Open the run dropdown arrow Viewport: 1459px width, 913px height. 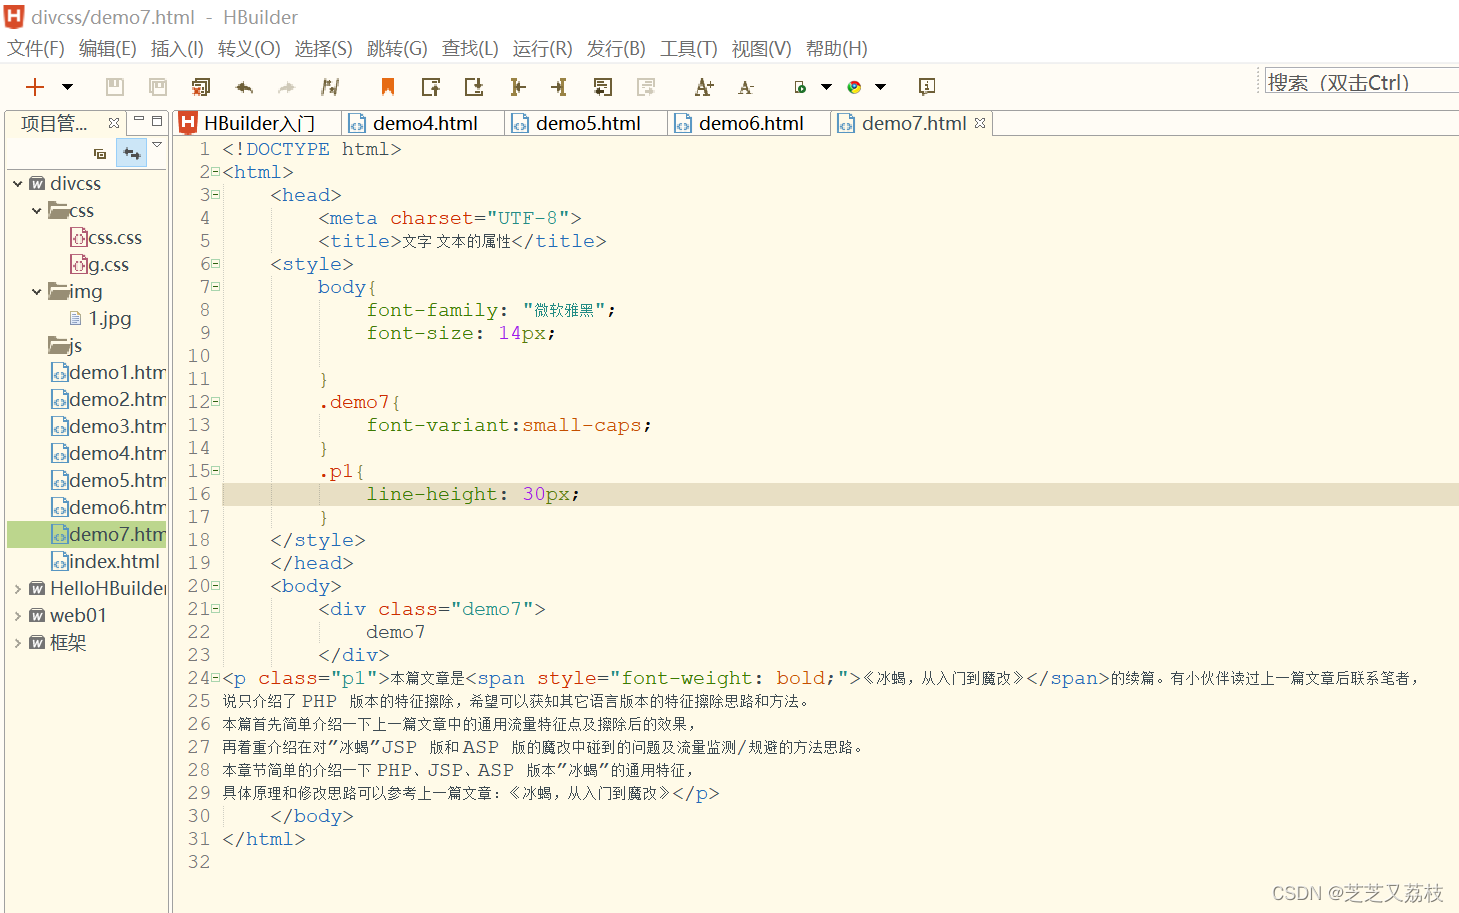click(x=827, y=87)
